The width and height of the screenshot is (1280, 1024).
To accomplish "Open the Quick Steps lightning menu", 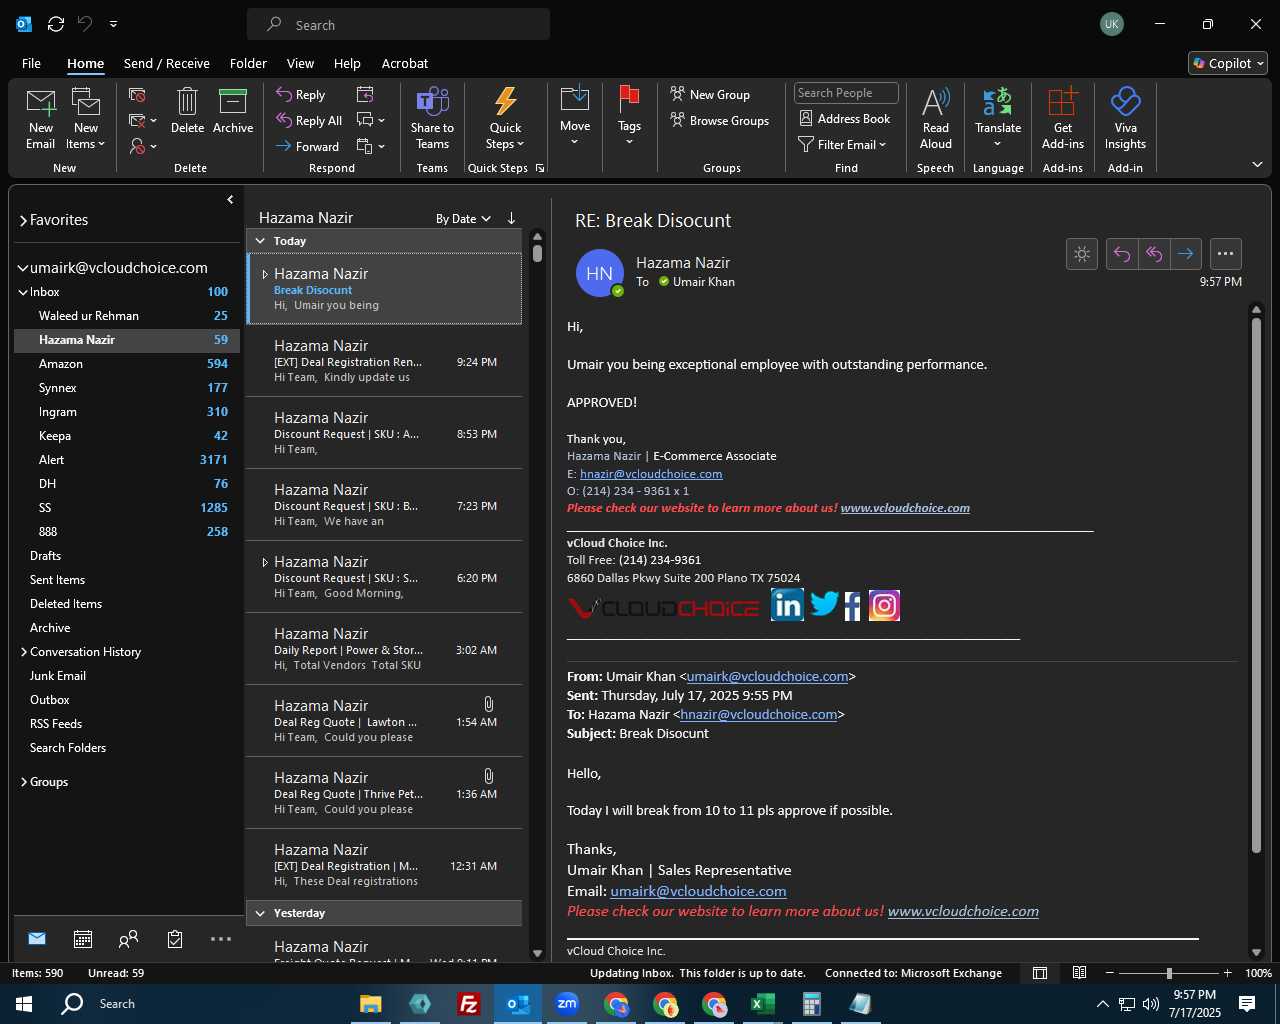I will (505, 119).
